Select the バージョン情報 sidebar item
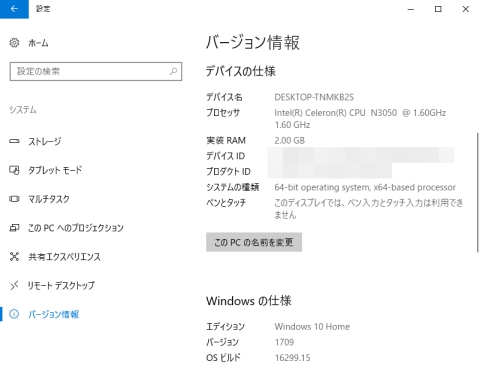Image resolution: width=479 pixels, height=367 pixels. [x=53, y=314]
